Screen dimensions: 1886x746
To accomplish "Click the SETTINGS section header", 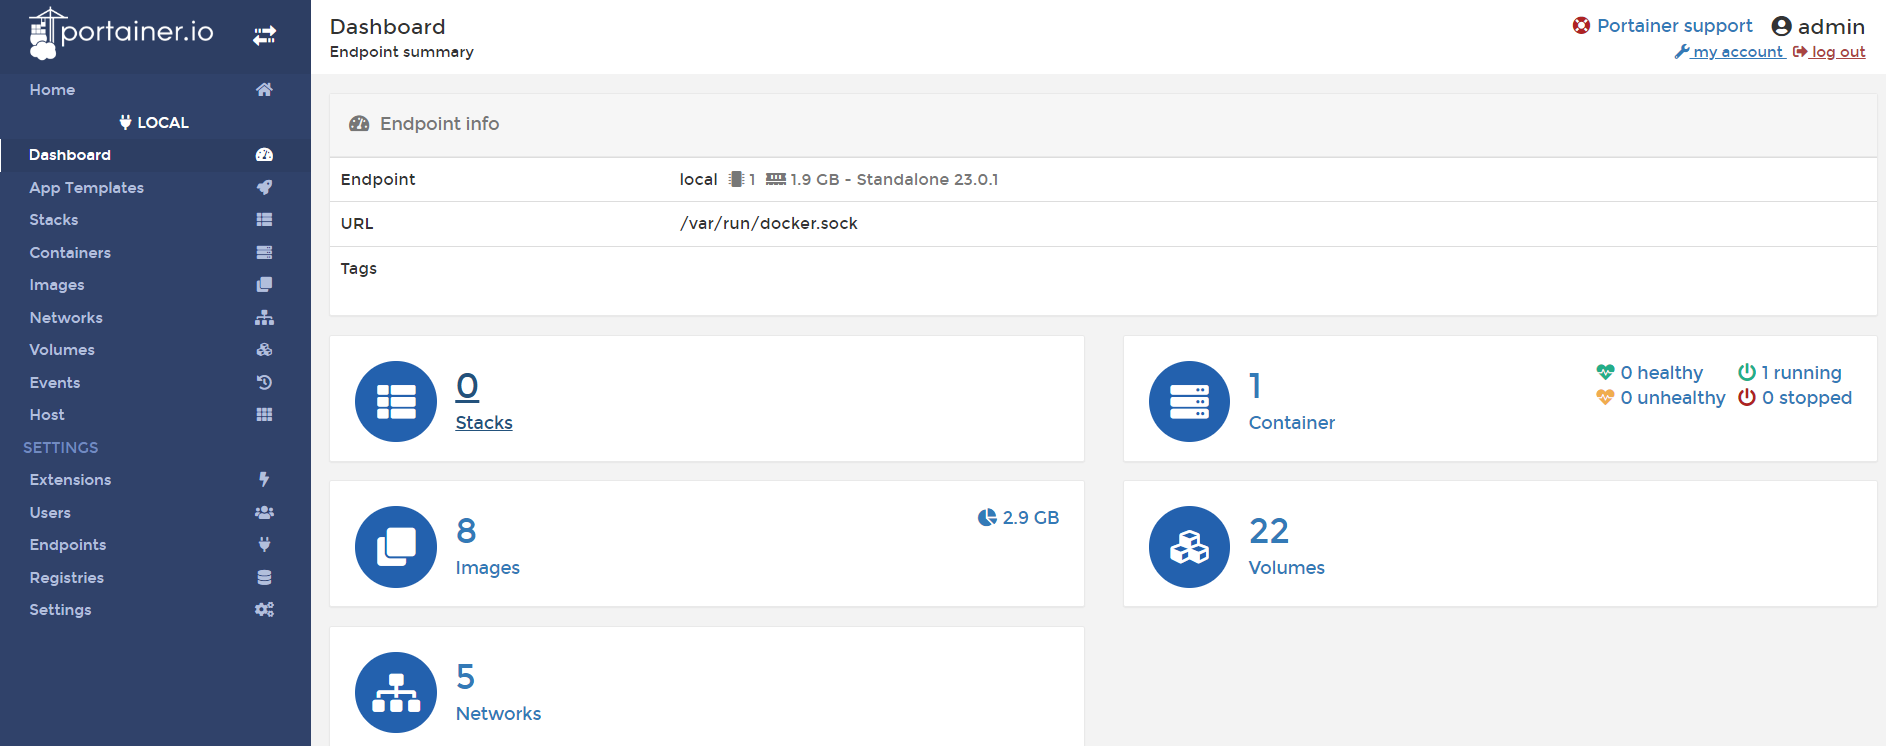I will [x=61, y=448].
